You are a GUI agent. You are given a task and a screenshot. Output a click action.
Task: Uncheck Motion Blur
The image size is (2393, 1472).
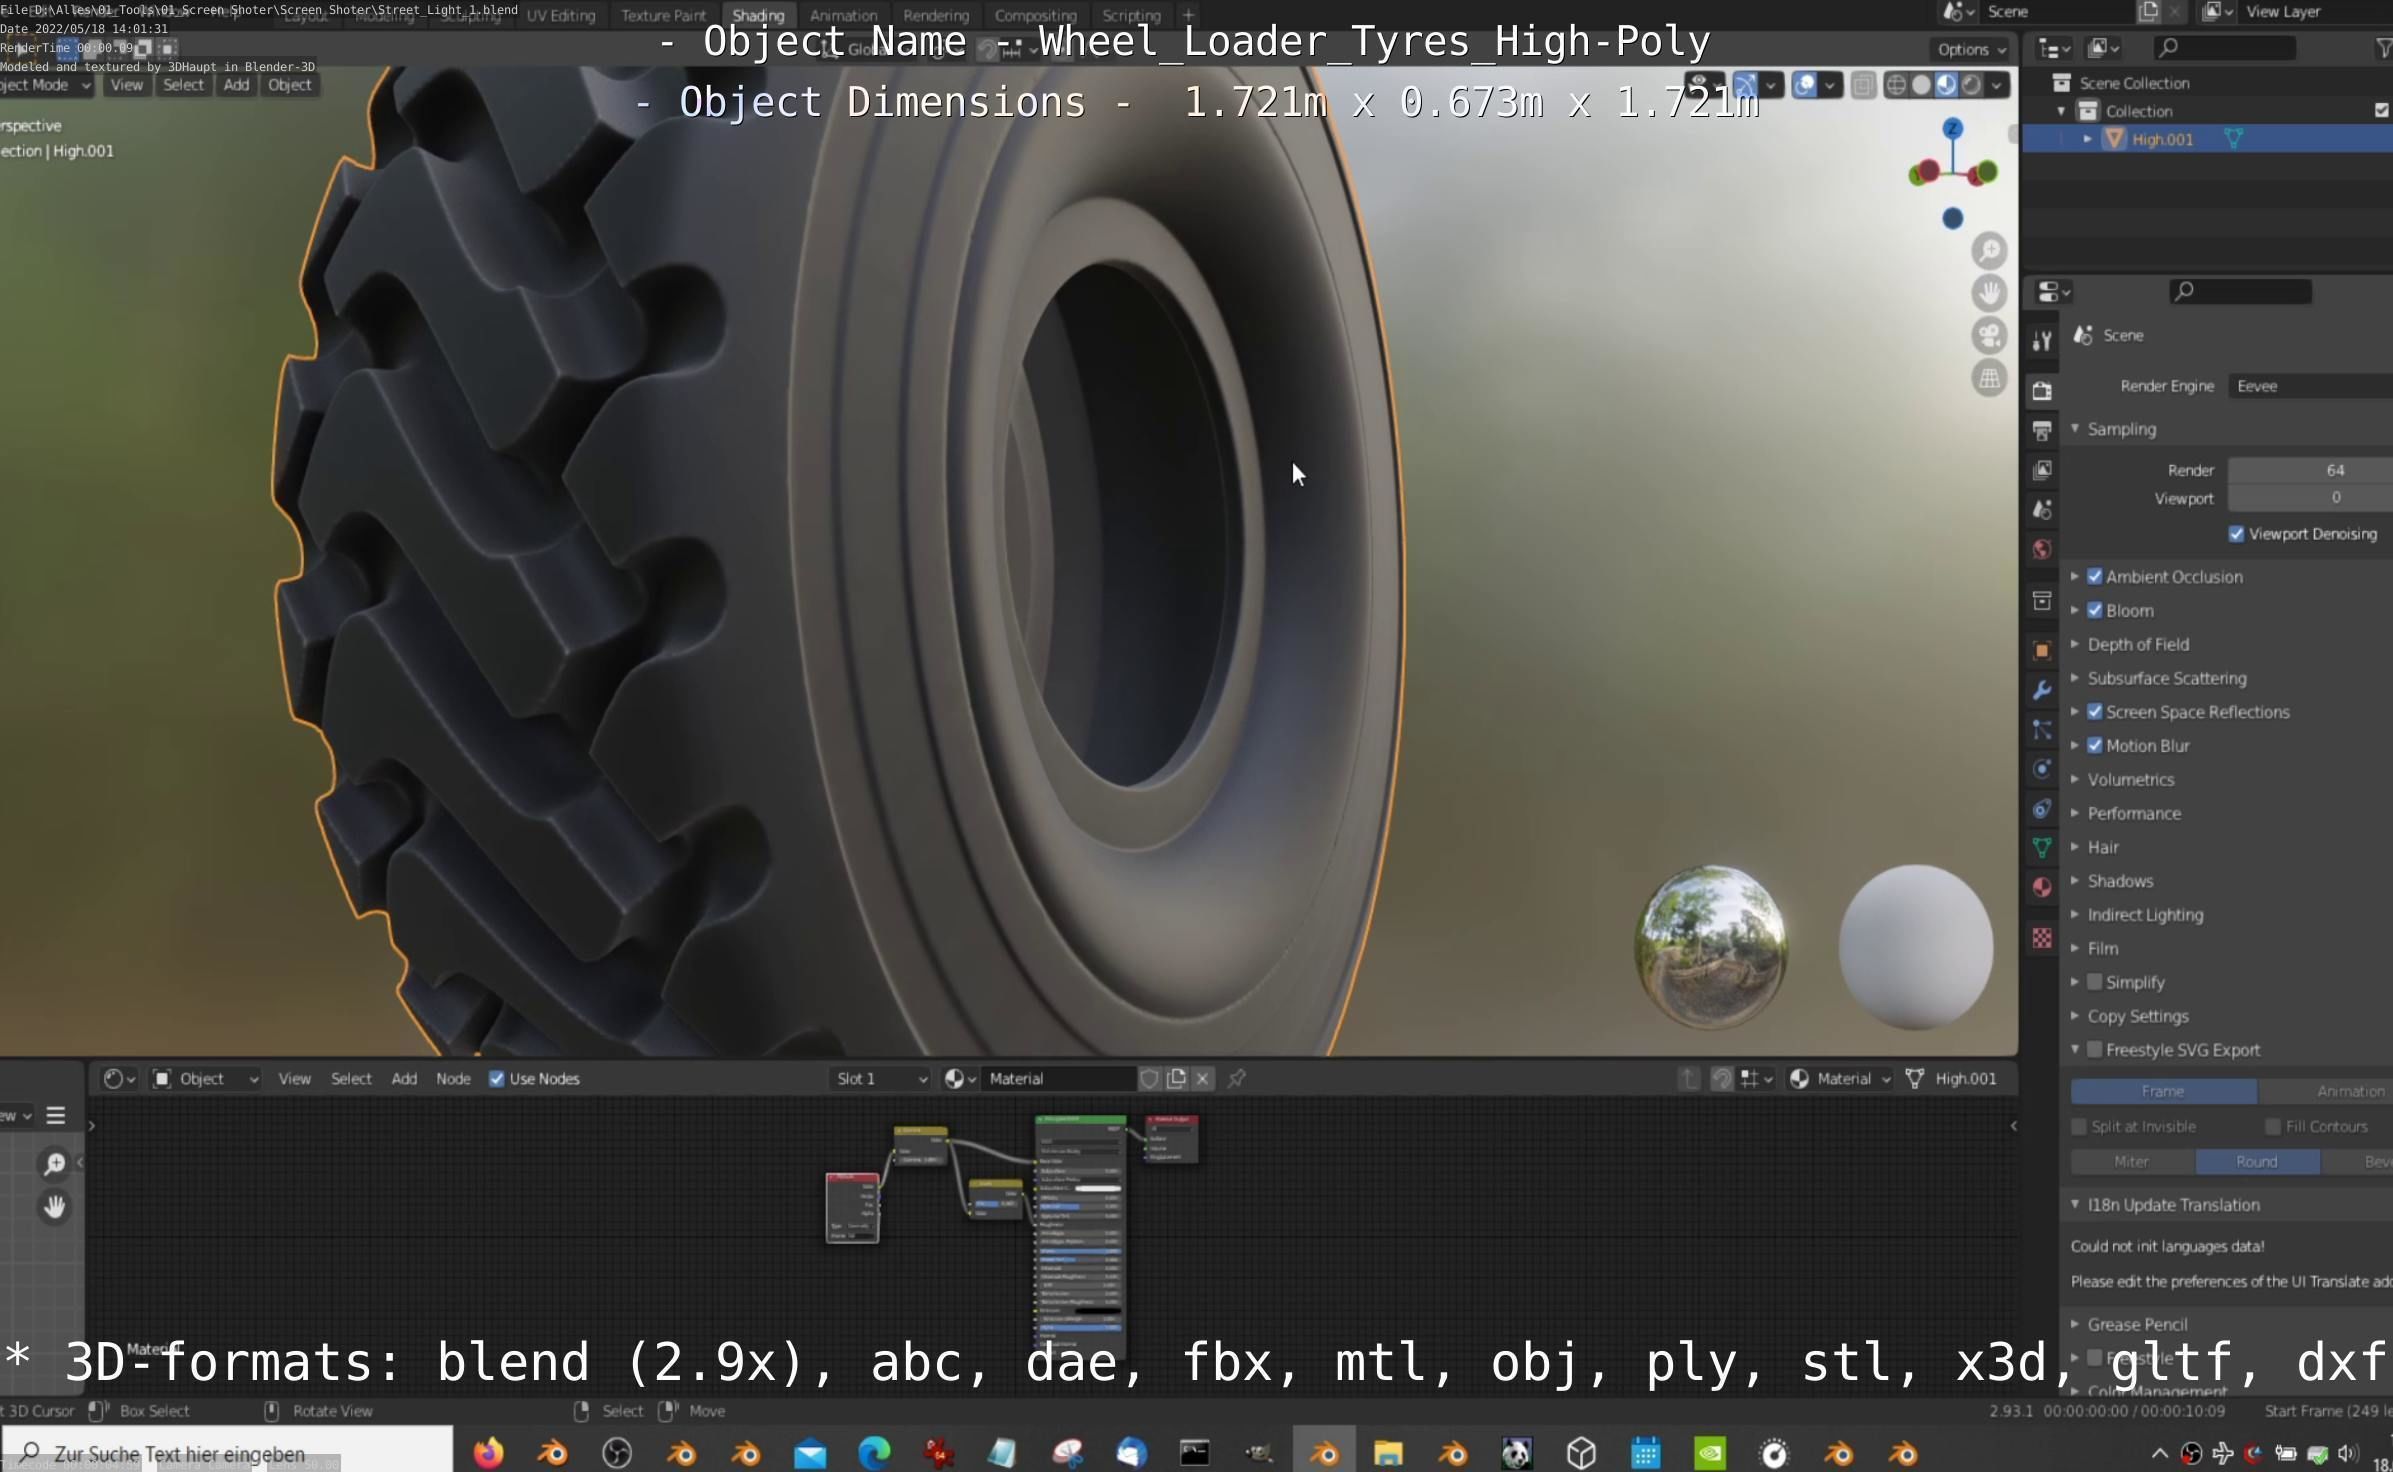tap(2095, 745)
